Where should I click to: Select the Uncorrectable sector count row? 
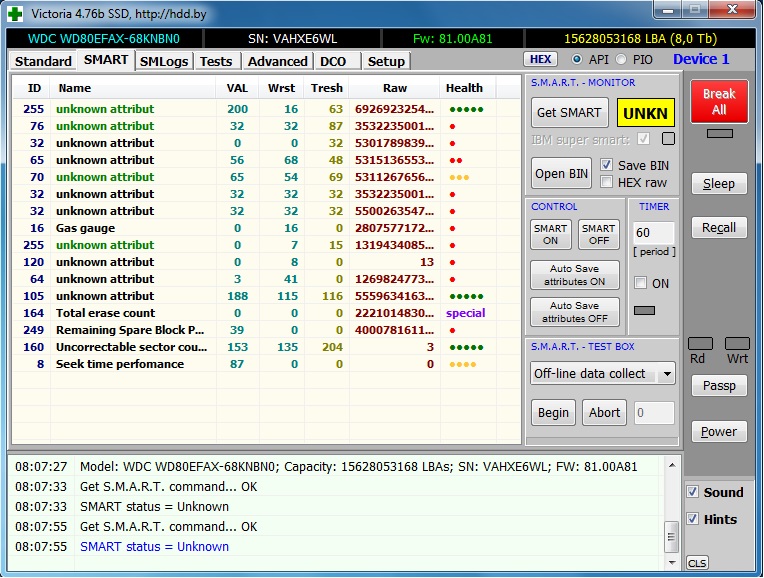click(266, 347)
